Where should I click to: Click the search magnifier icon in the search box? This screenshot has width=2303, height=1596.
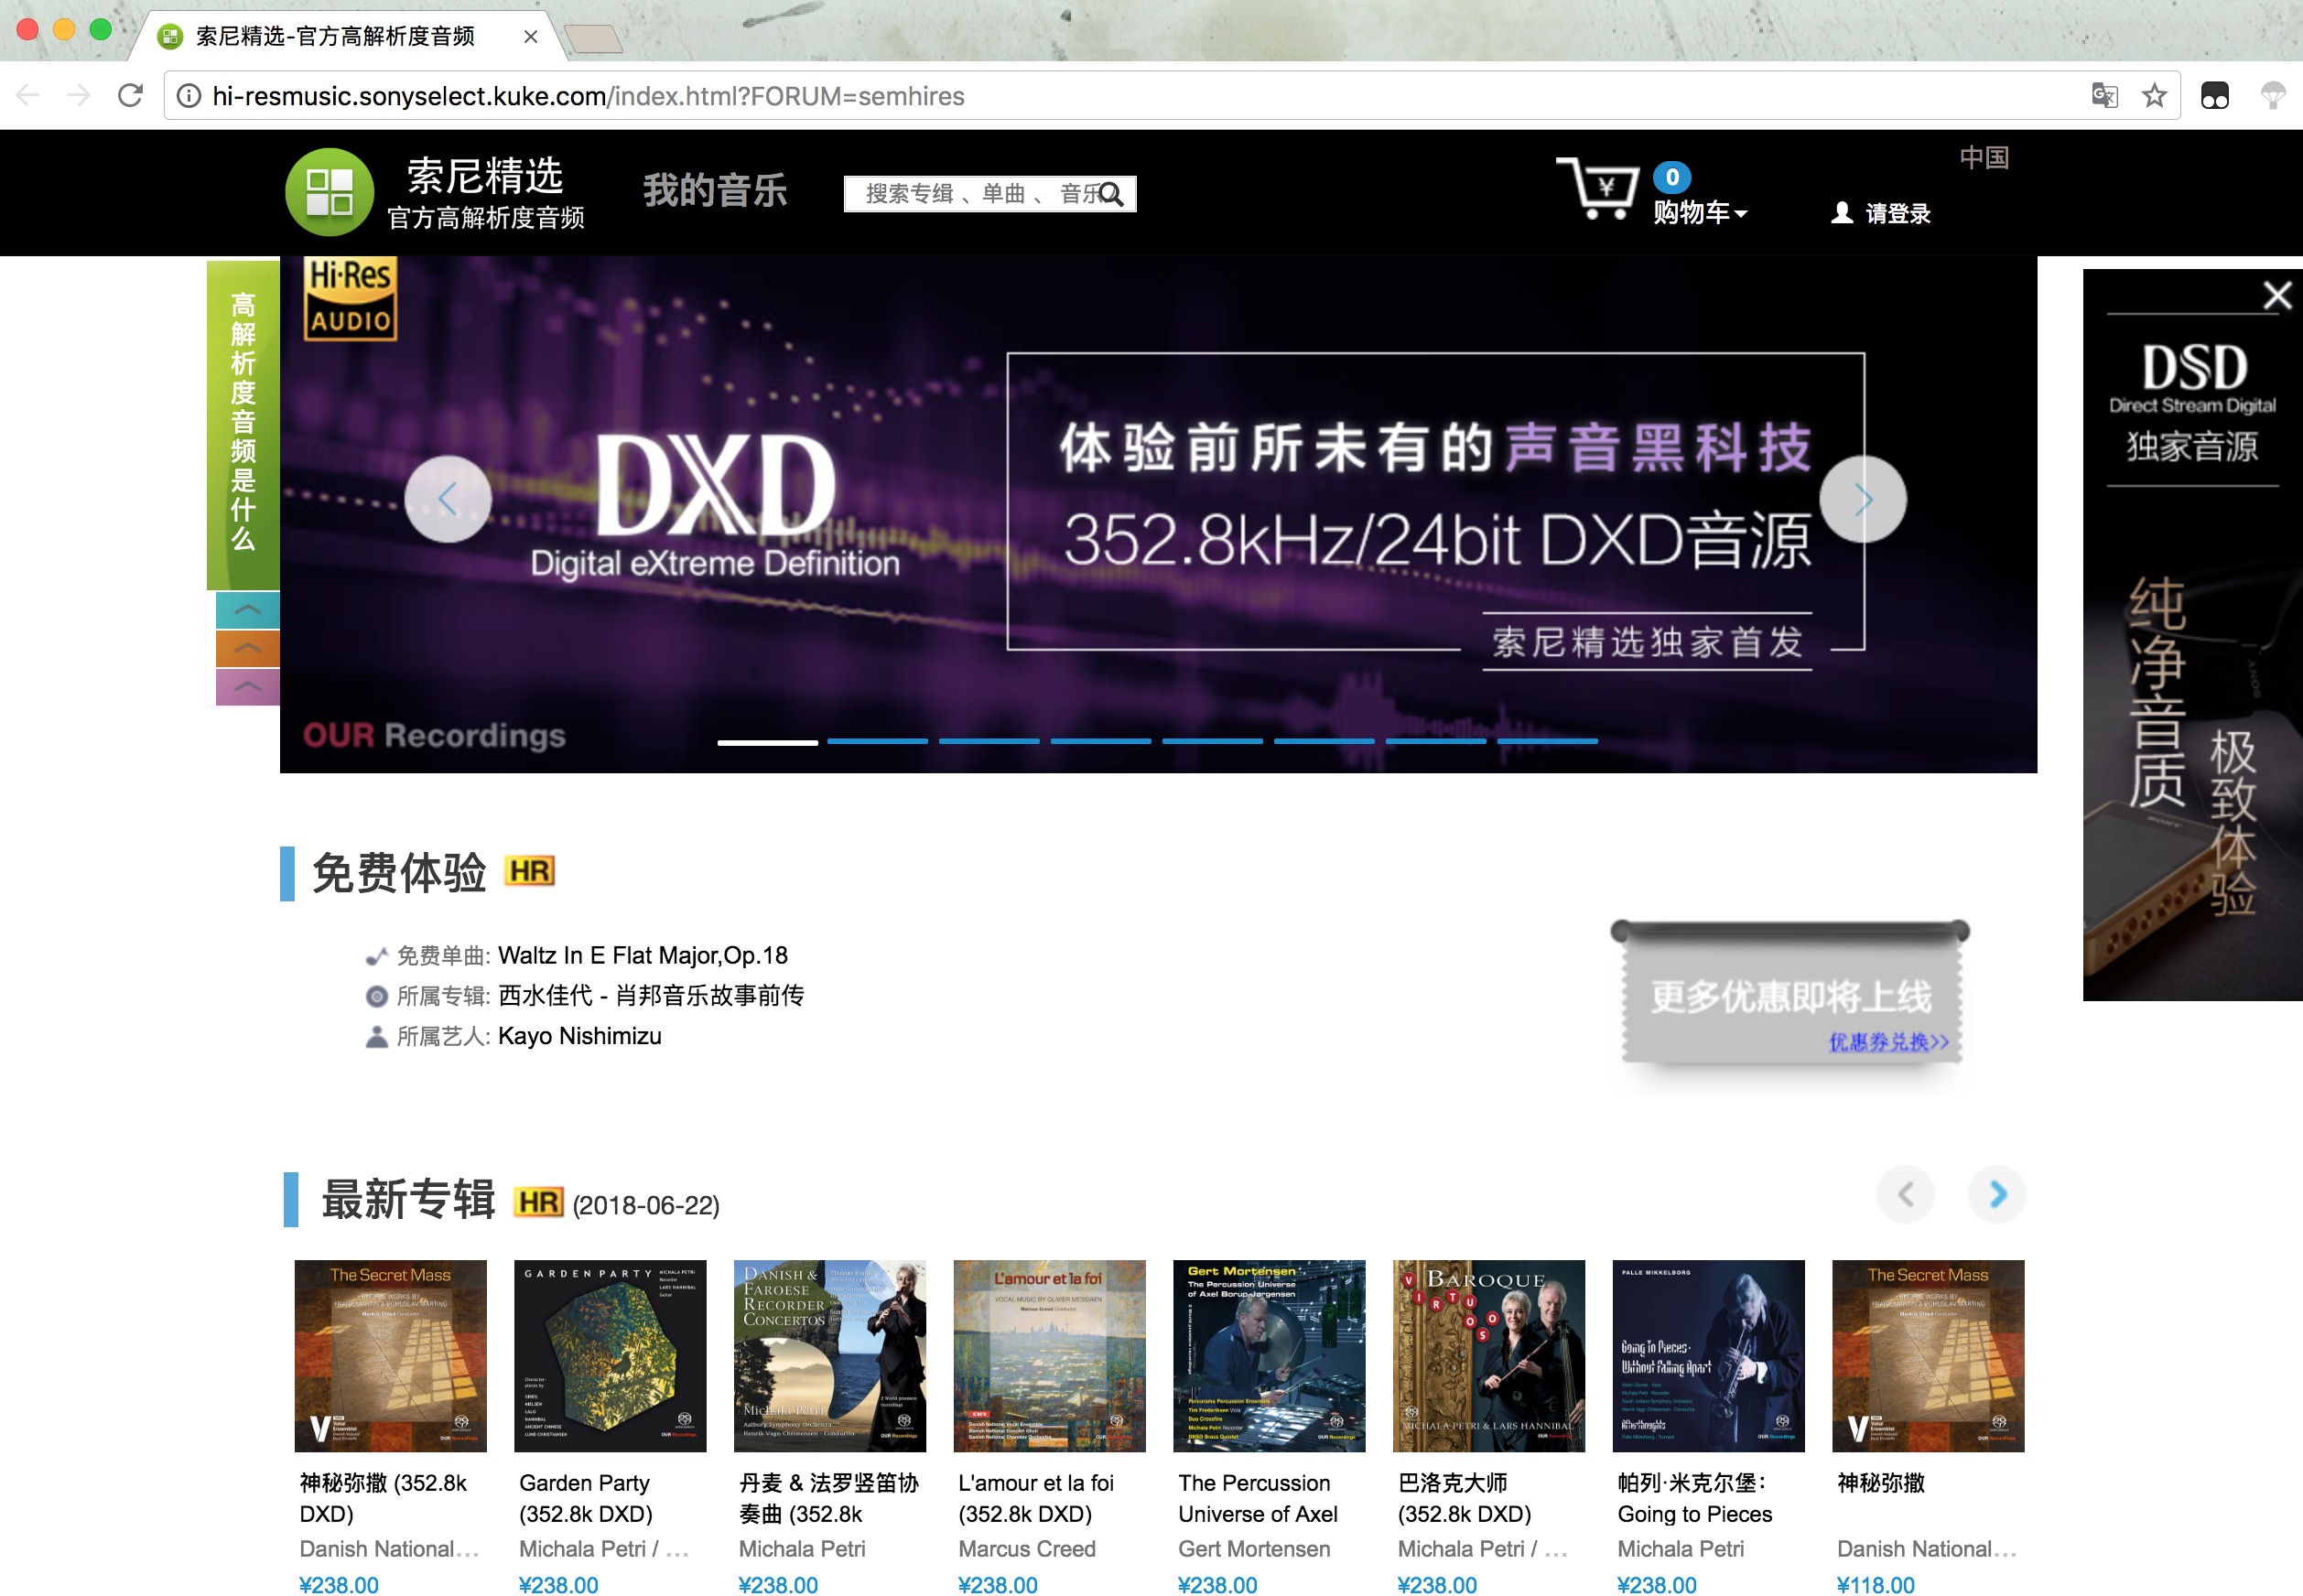pos(1113,196)
